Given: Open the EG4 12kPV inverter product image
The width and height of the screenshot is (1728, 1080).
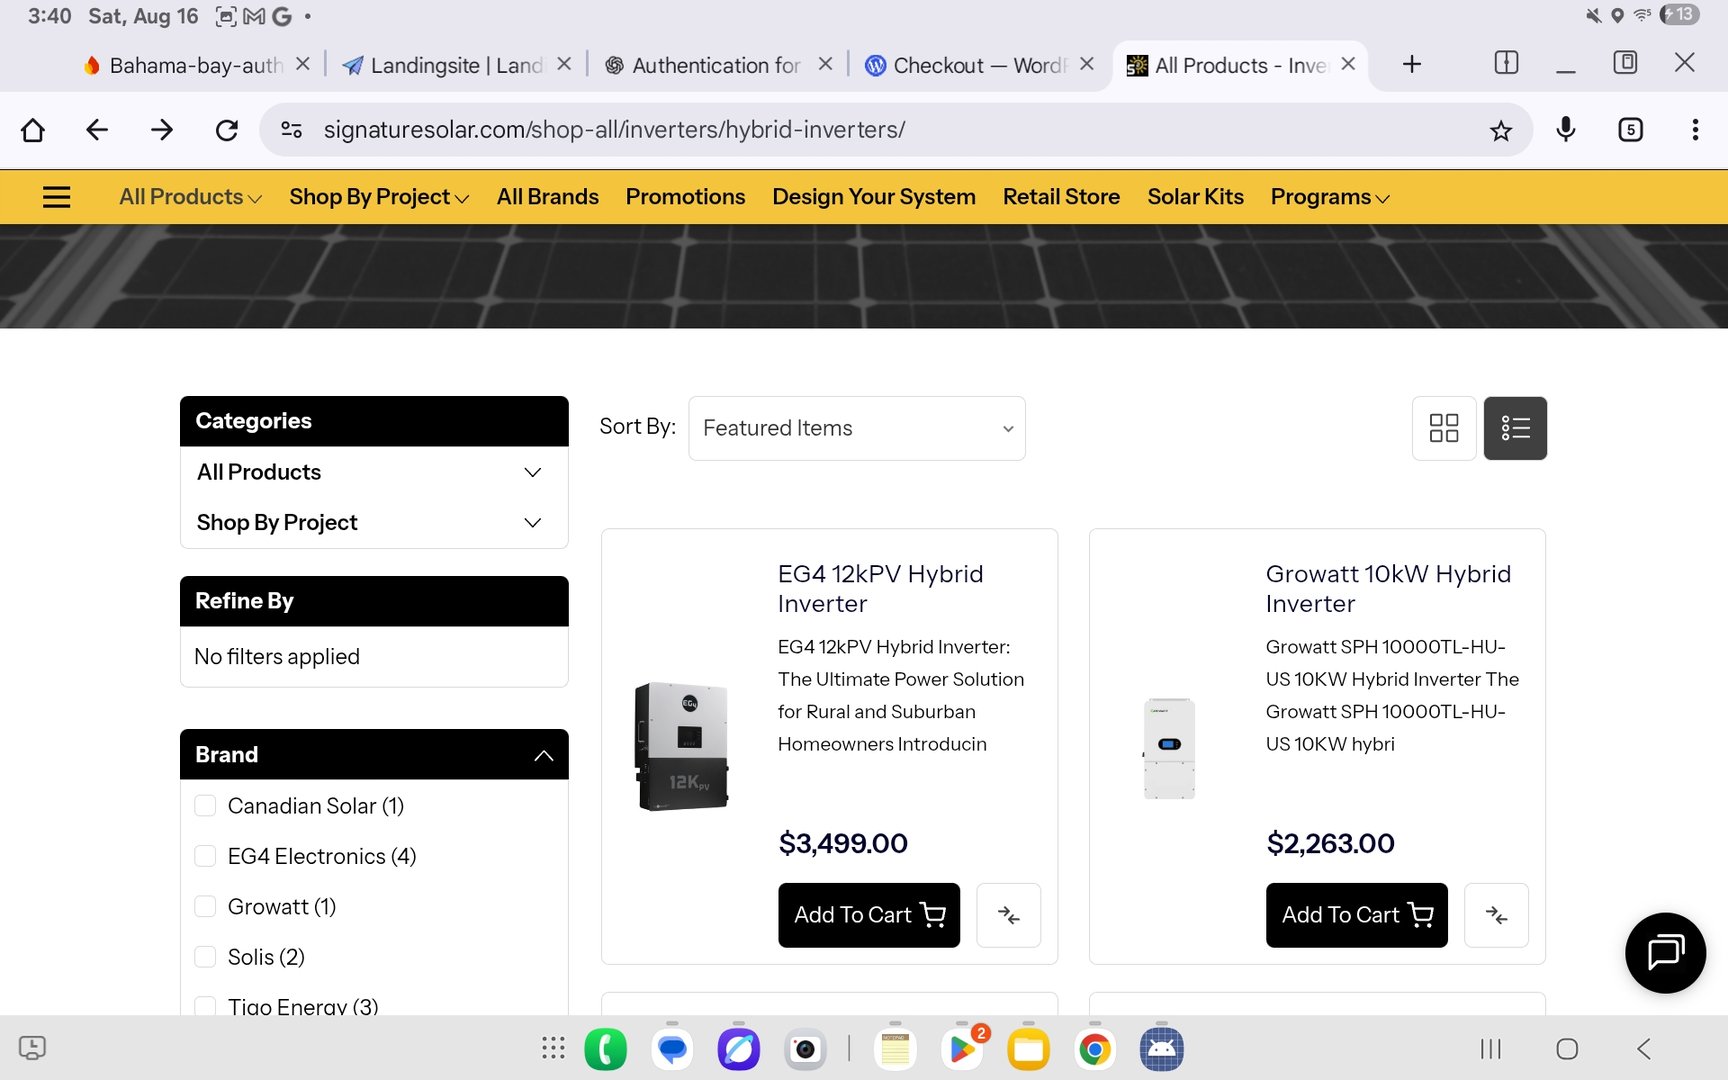Looking at the screenshot, I should tap(681, 746).
